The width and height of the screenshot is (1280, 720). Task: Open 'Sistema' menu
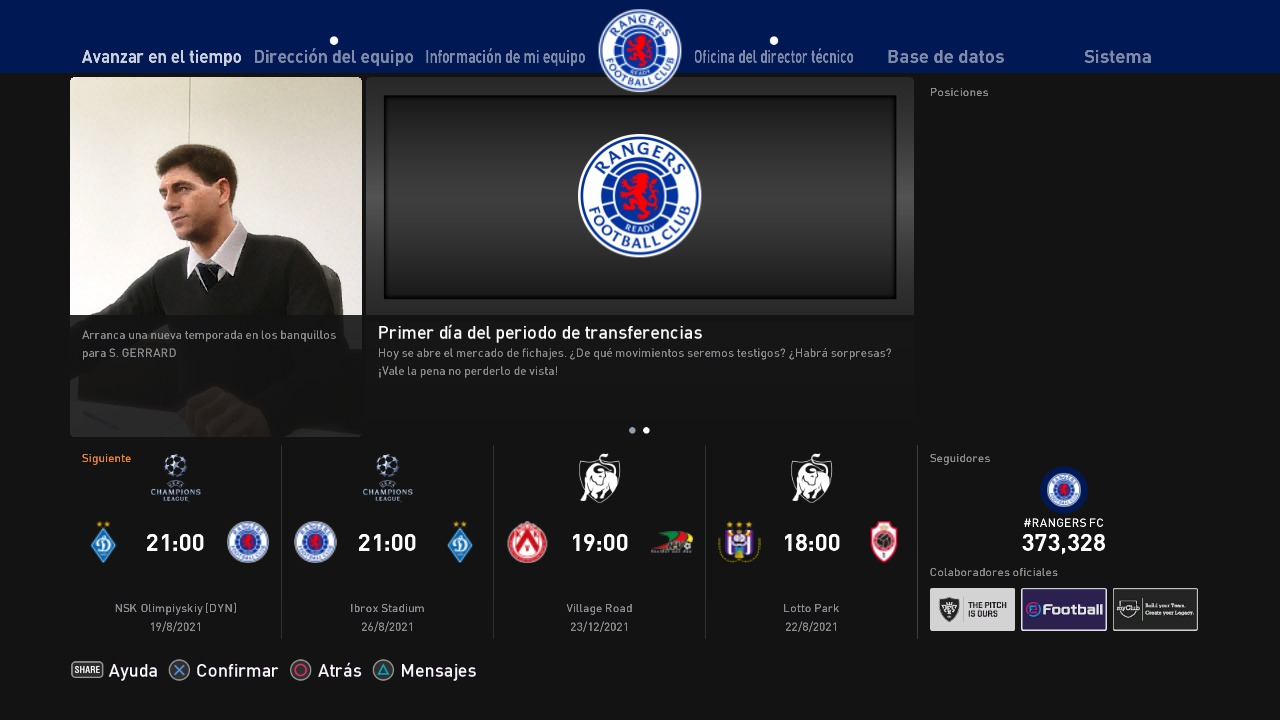[x=1118, y=57]
